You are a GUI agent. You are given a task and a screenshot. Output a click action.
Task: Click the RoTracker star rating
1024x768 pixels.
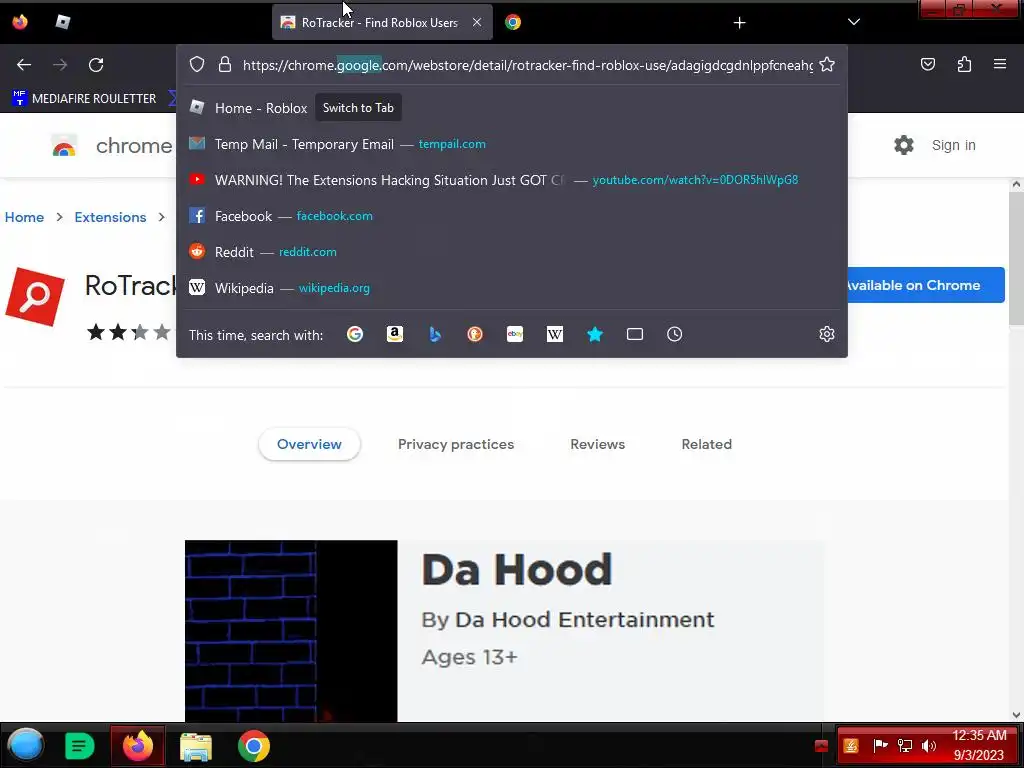coord(129,332)
